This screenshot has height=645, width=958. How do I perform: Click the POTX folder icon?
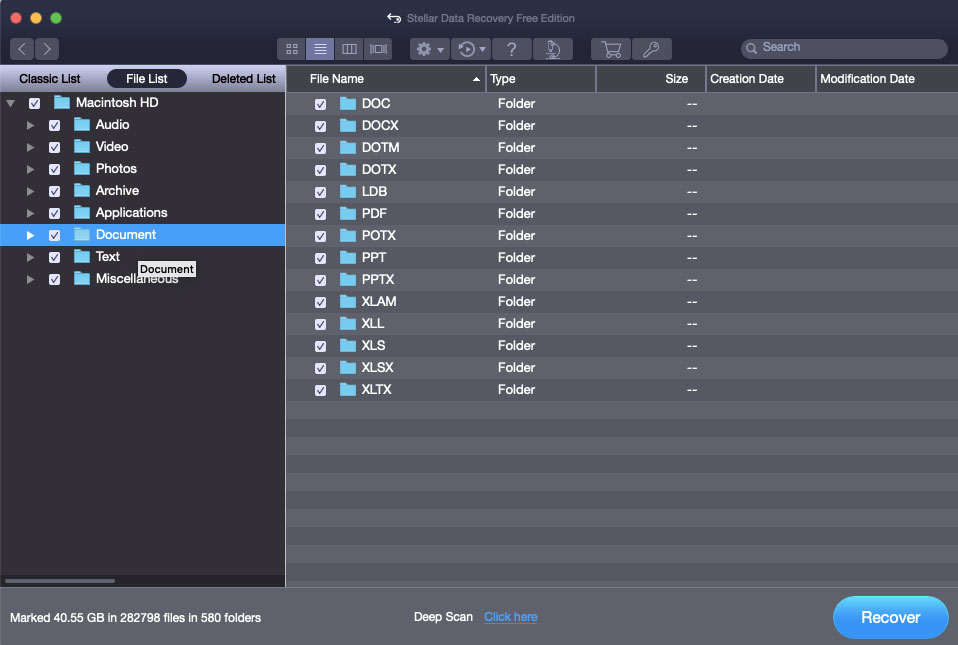pos(348,235)
